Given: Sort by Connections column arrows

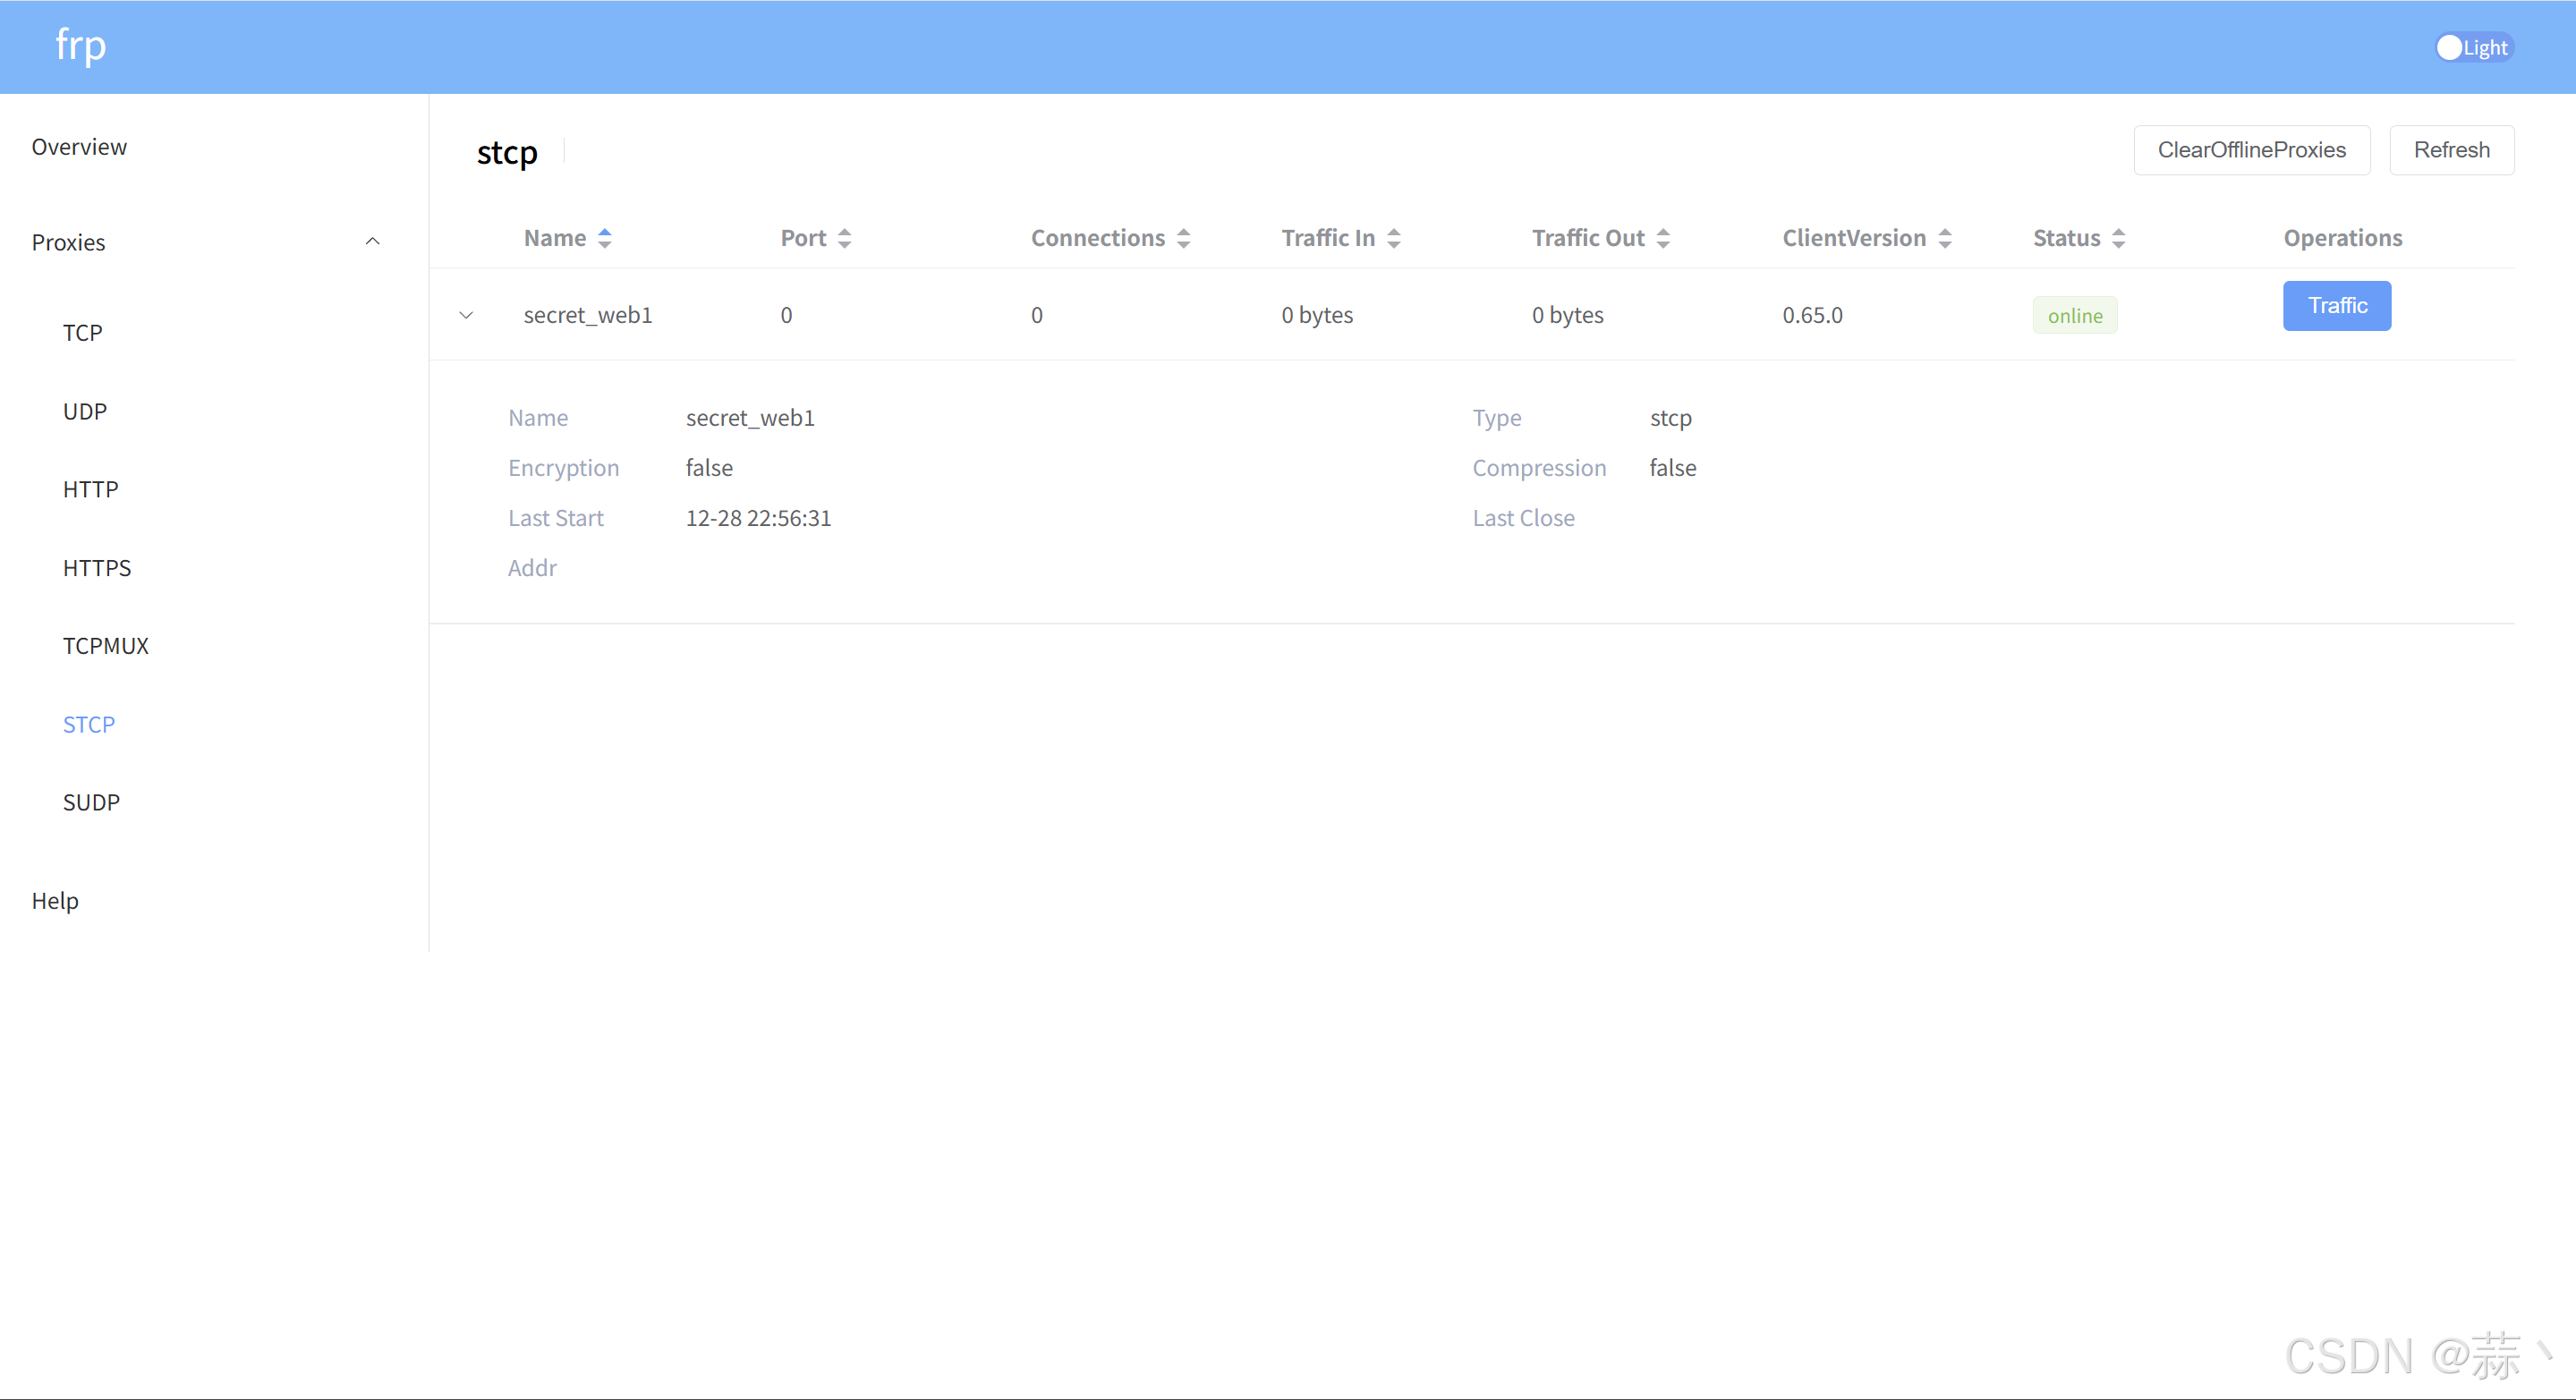Looking at the screenshot, I should (1183, 238).
